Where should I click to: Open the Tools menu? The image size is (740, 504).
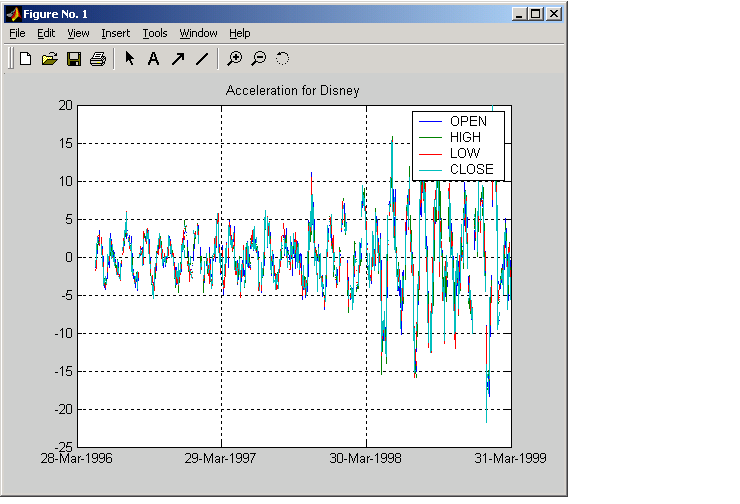[155, 34]
